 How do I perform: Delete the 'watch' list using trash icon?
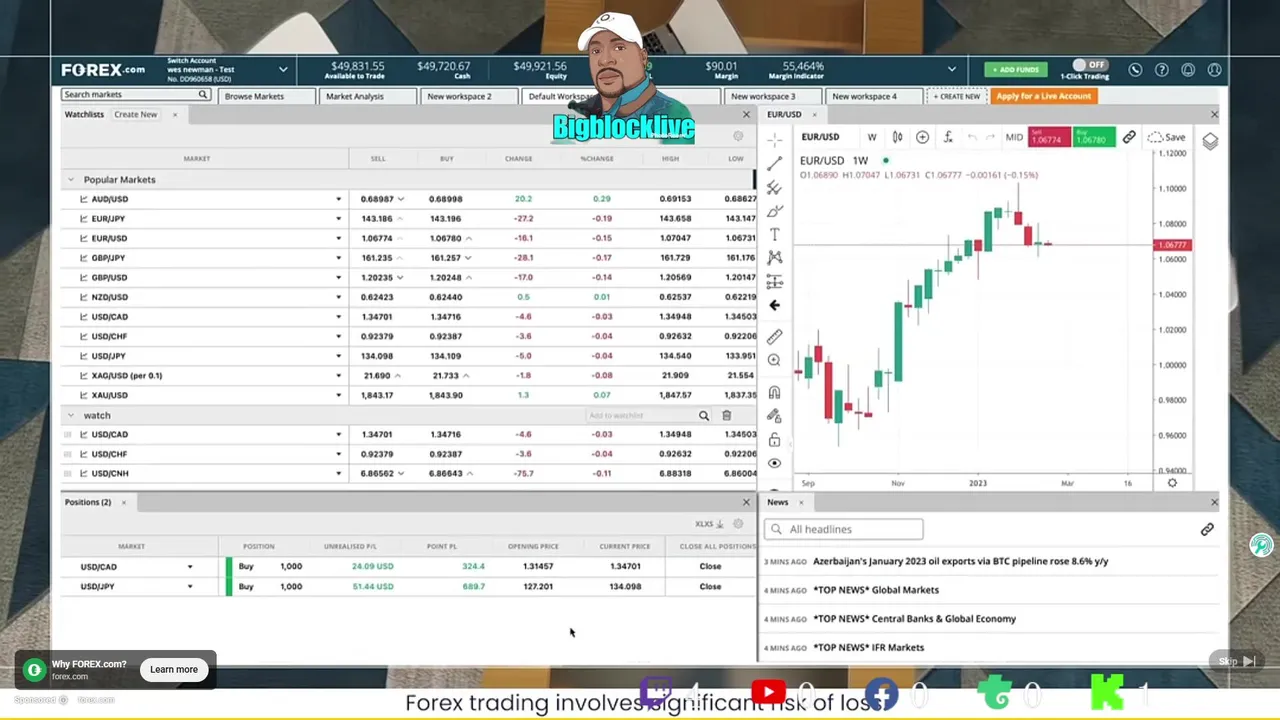pos(727,416)
